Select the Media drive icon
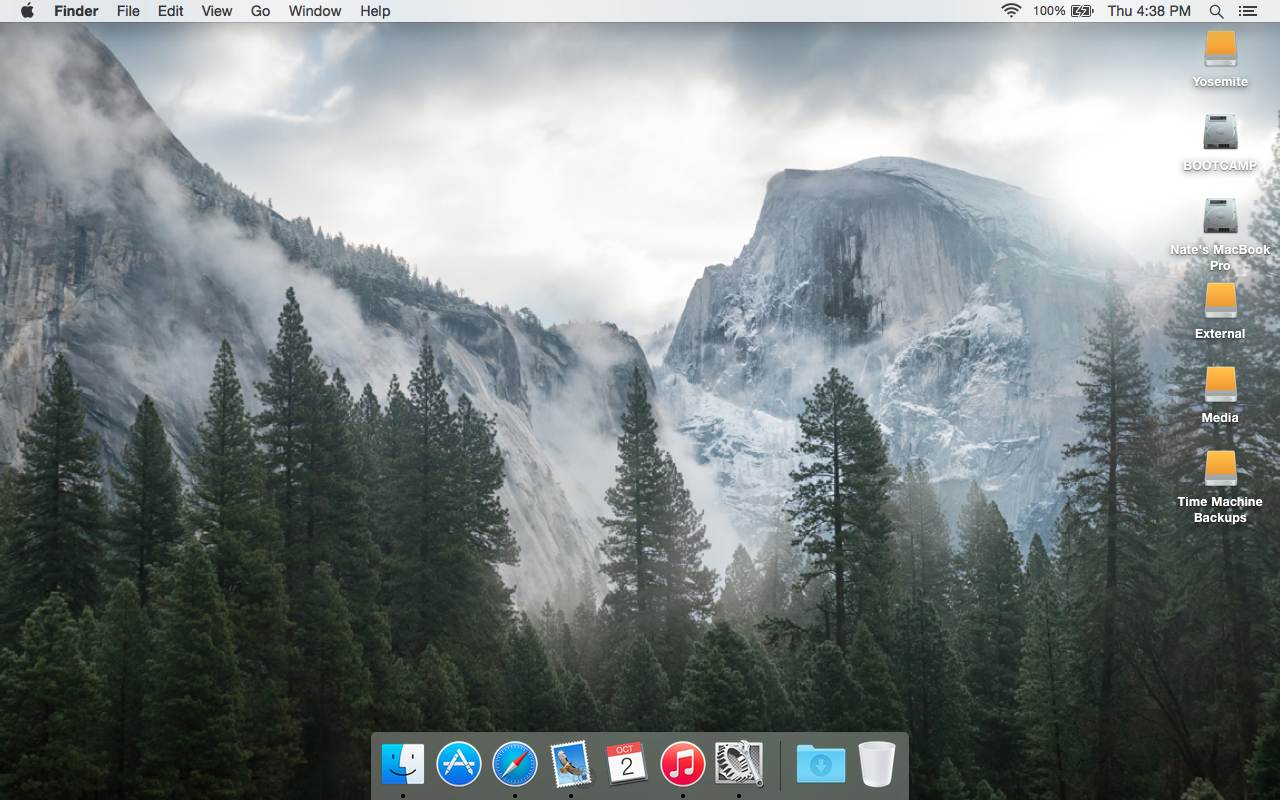 click(x=1220, y=385)
